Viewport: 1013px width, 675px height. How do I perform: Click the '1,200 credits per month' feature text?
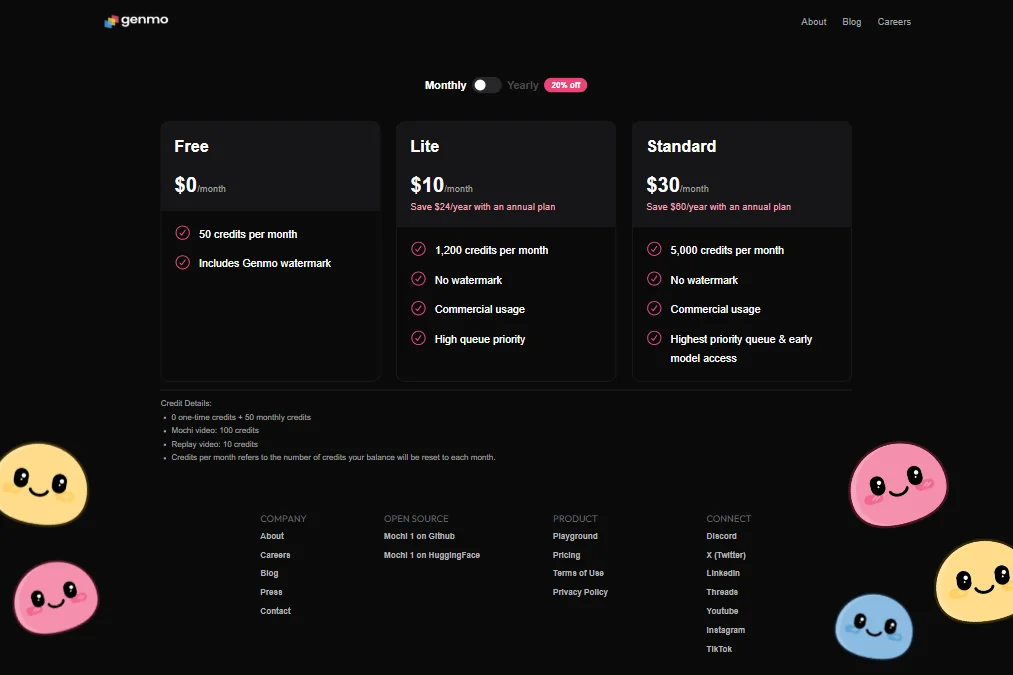pyautogui.click(x=492, y=251)
